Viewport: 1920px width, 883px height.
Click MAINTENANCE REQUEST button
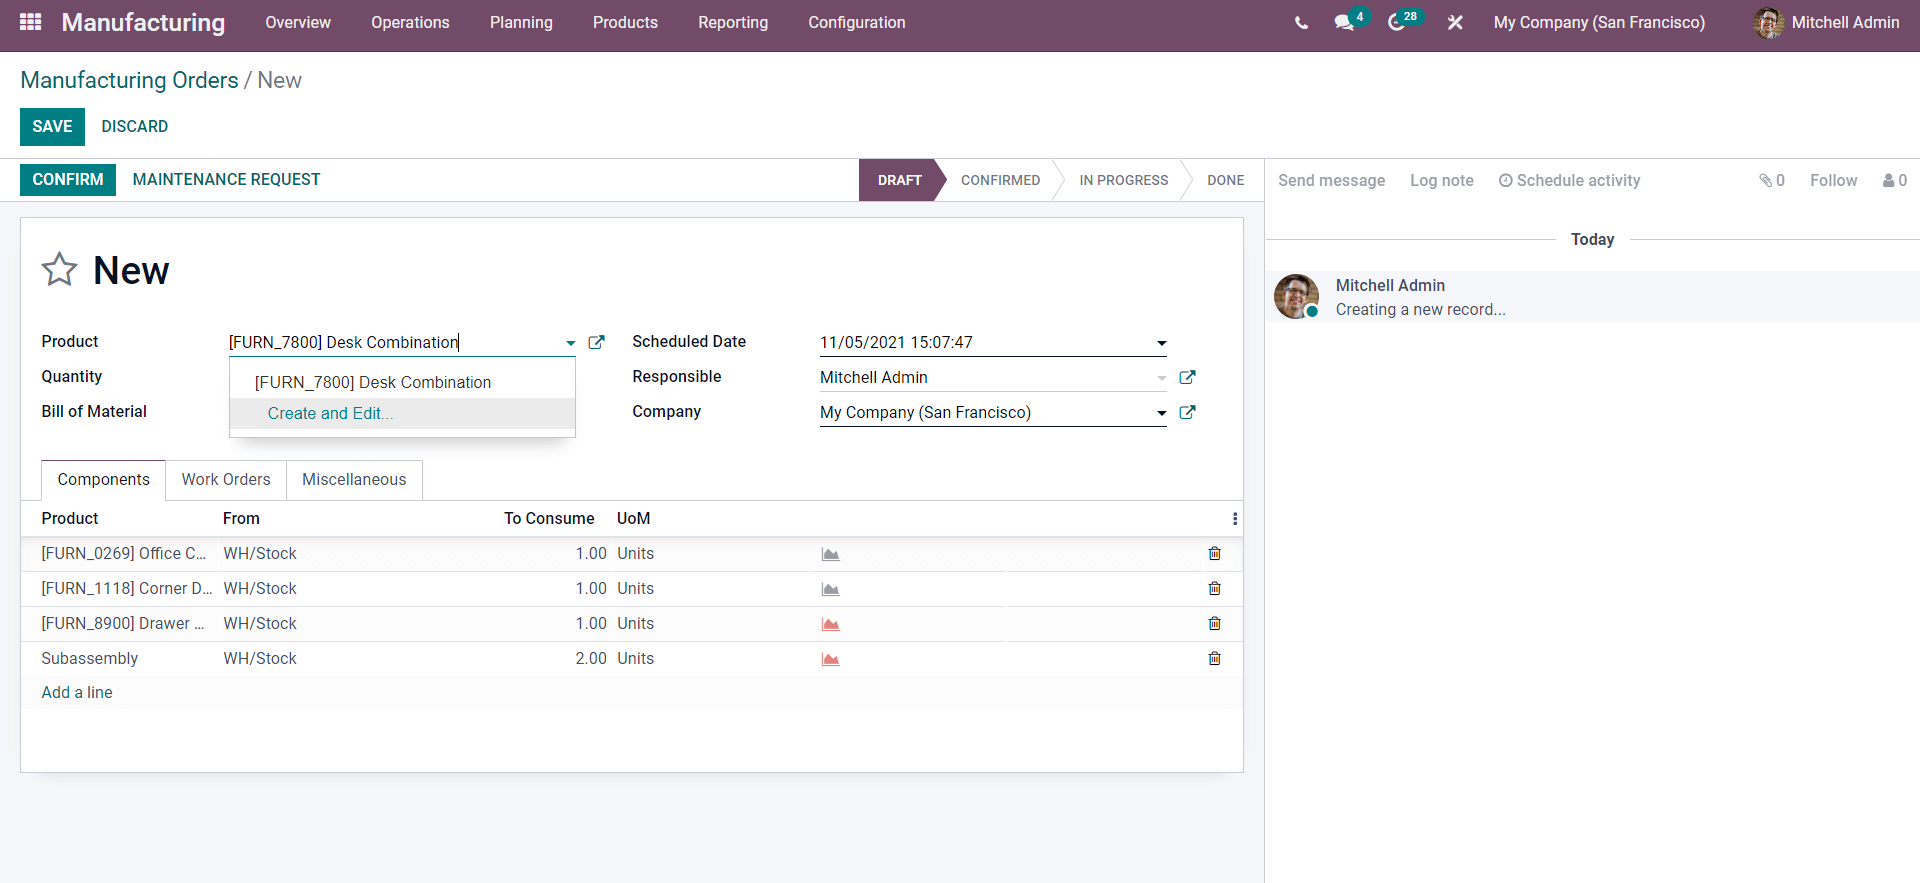click(226, 180)
